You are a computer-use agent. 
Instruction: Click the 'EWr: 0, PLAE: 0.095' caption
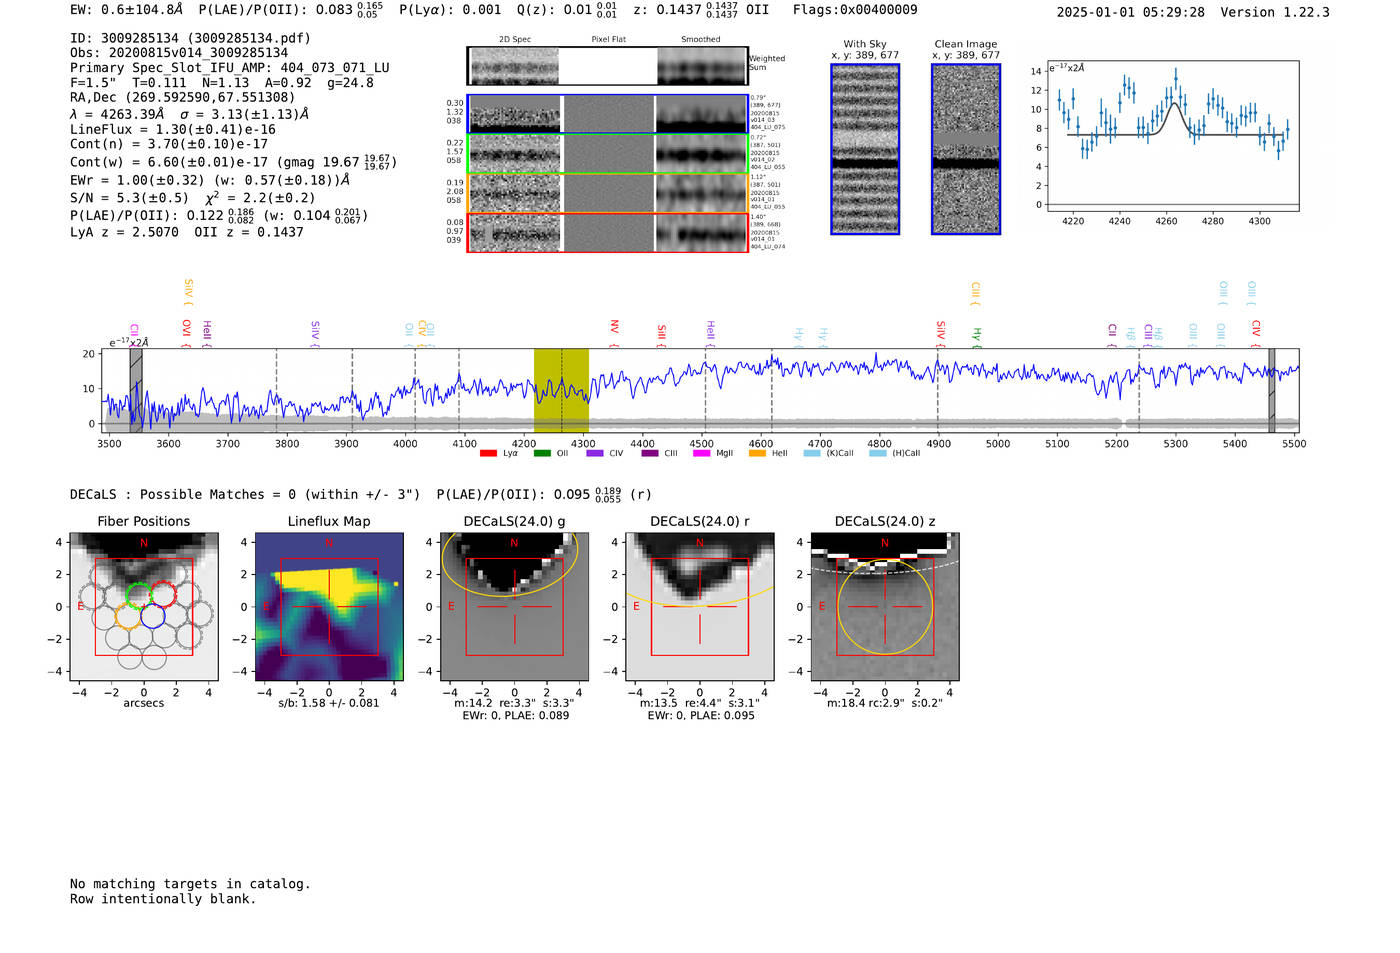click(x=700, y=715)
